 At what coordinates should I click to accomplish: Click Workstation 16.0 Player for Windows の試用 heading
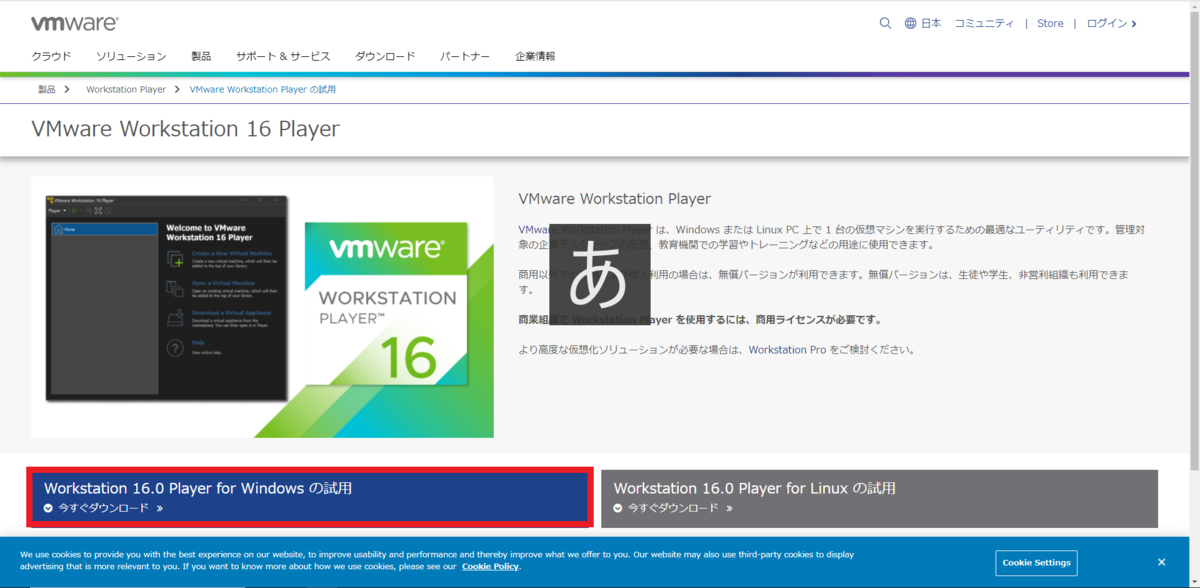(x=198, y=488)
